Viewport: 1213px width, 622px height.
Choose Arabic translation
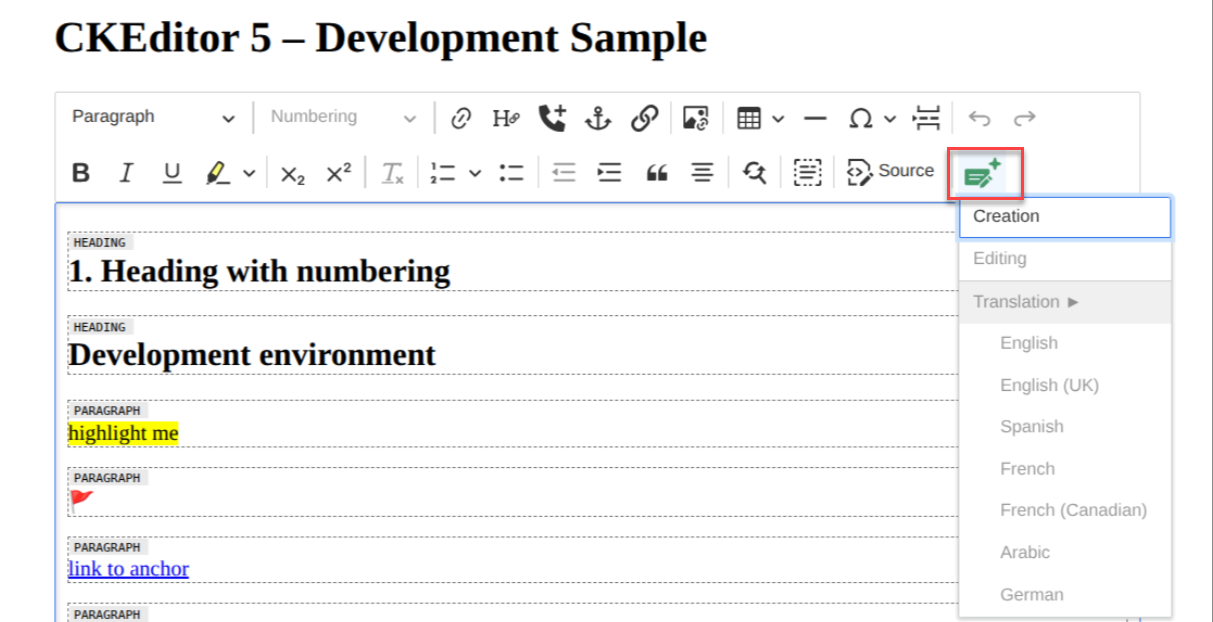[1065, 552]
